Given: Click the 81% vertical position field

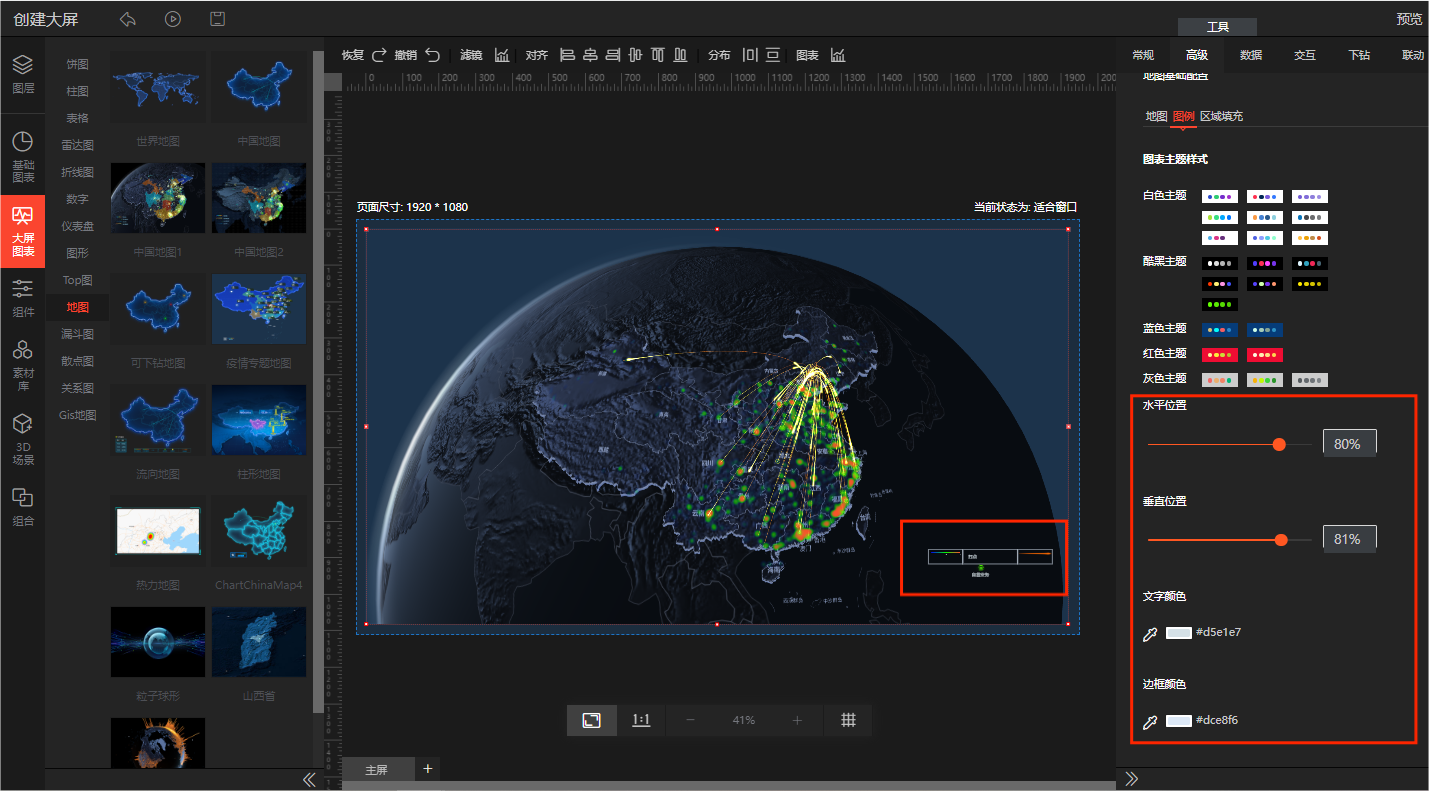Looking at the screenshot, I should pyautogui.click(x=1349, y=539).
